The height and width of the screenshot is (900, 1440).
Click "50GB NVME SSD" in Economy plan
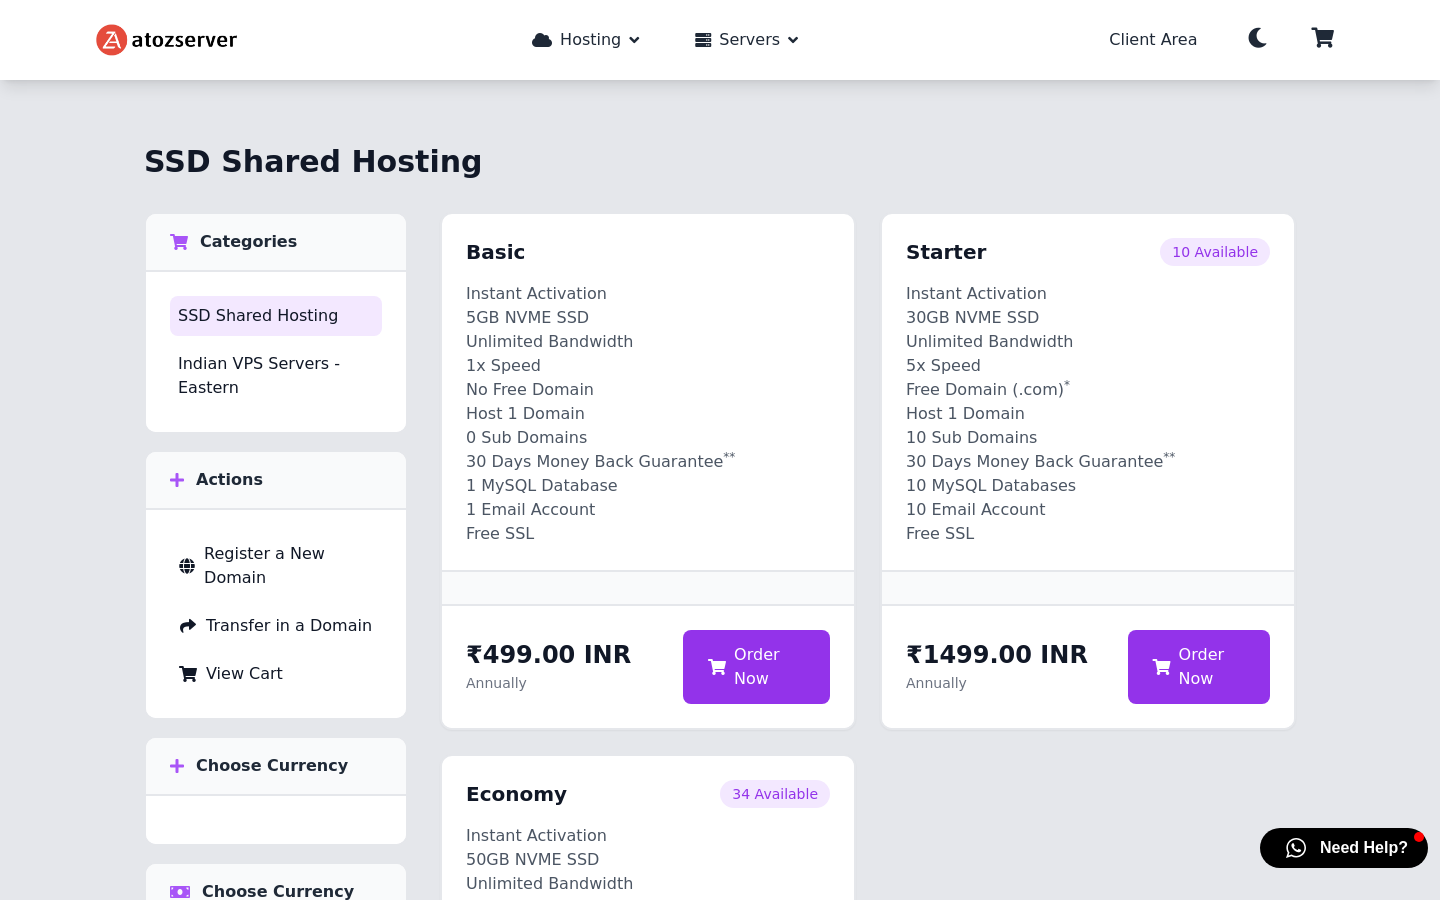coord(532,860)
